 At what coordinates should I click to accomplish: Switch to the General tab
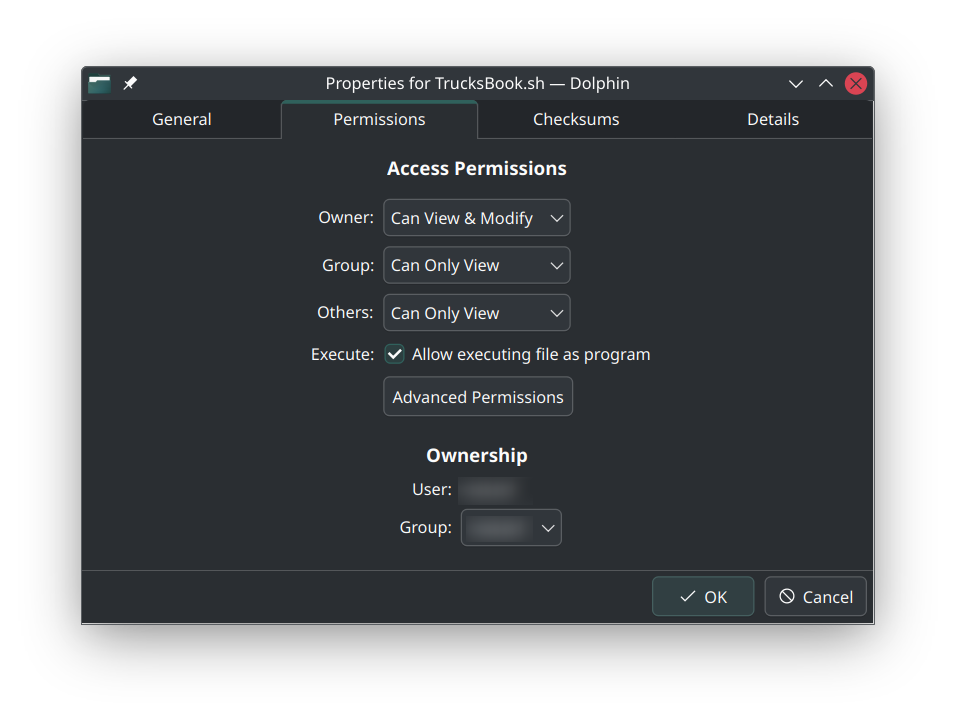181,120
